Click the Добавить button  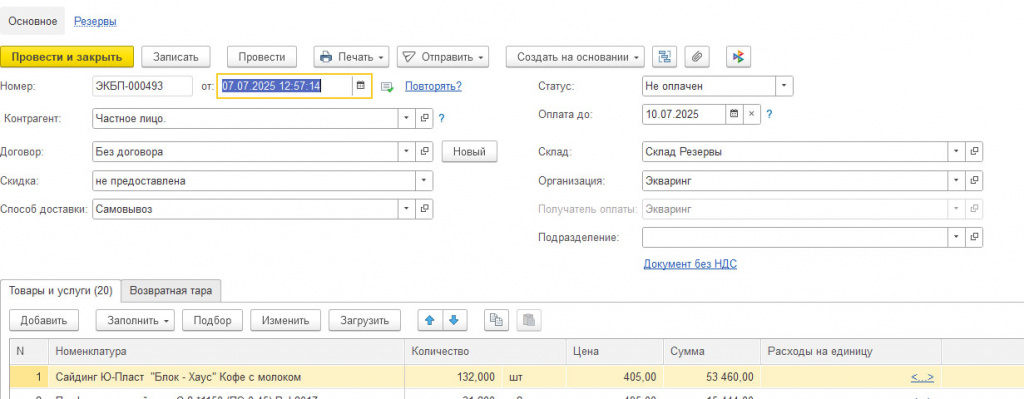pos(44,320)
